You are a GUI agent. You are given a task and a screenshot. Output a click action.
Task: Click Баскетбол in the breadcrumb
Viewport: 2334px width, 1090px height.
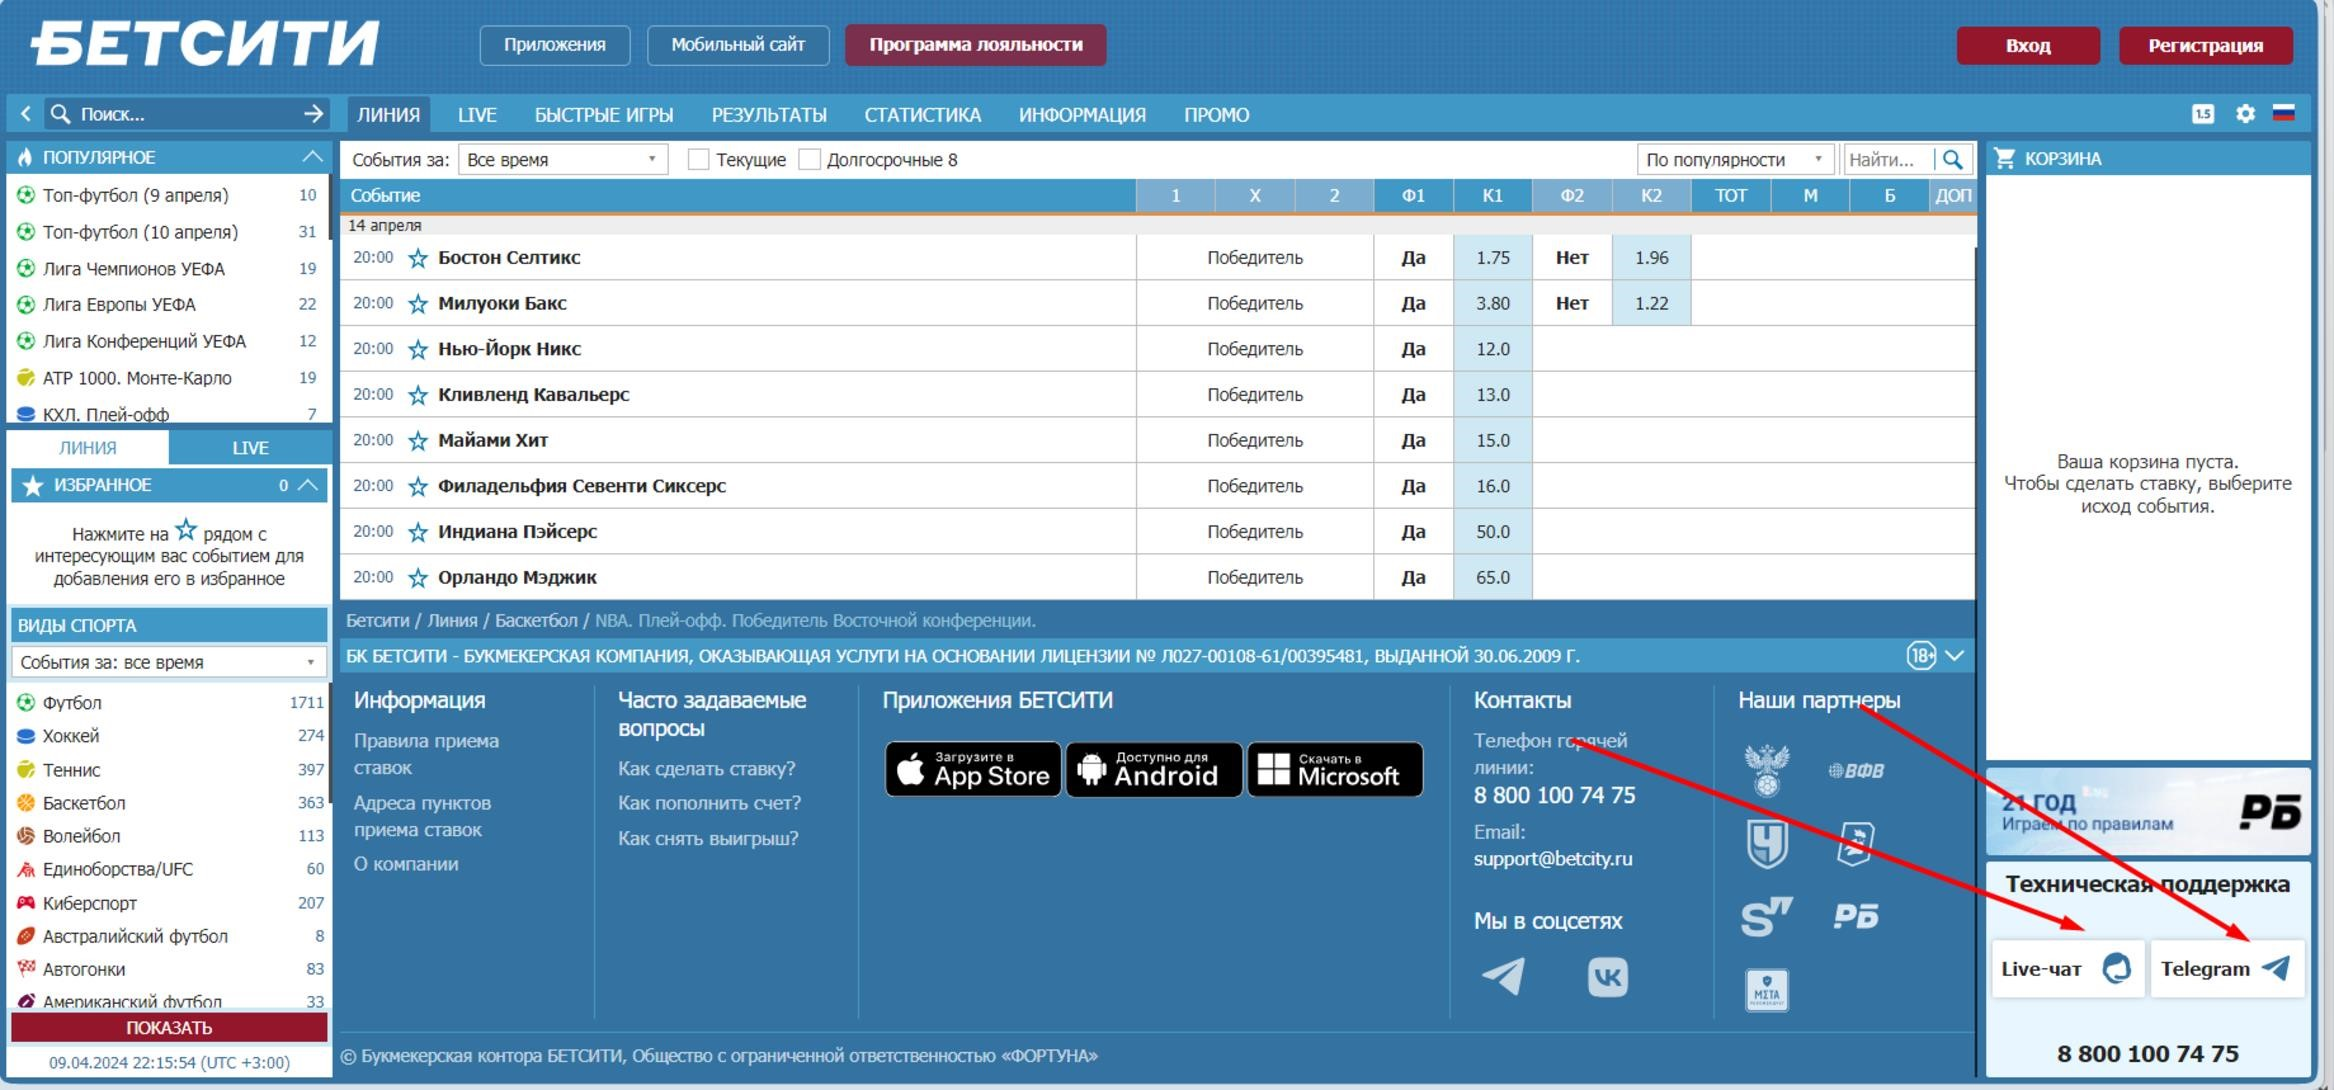point(536,621)
